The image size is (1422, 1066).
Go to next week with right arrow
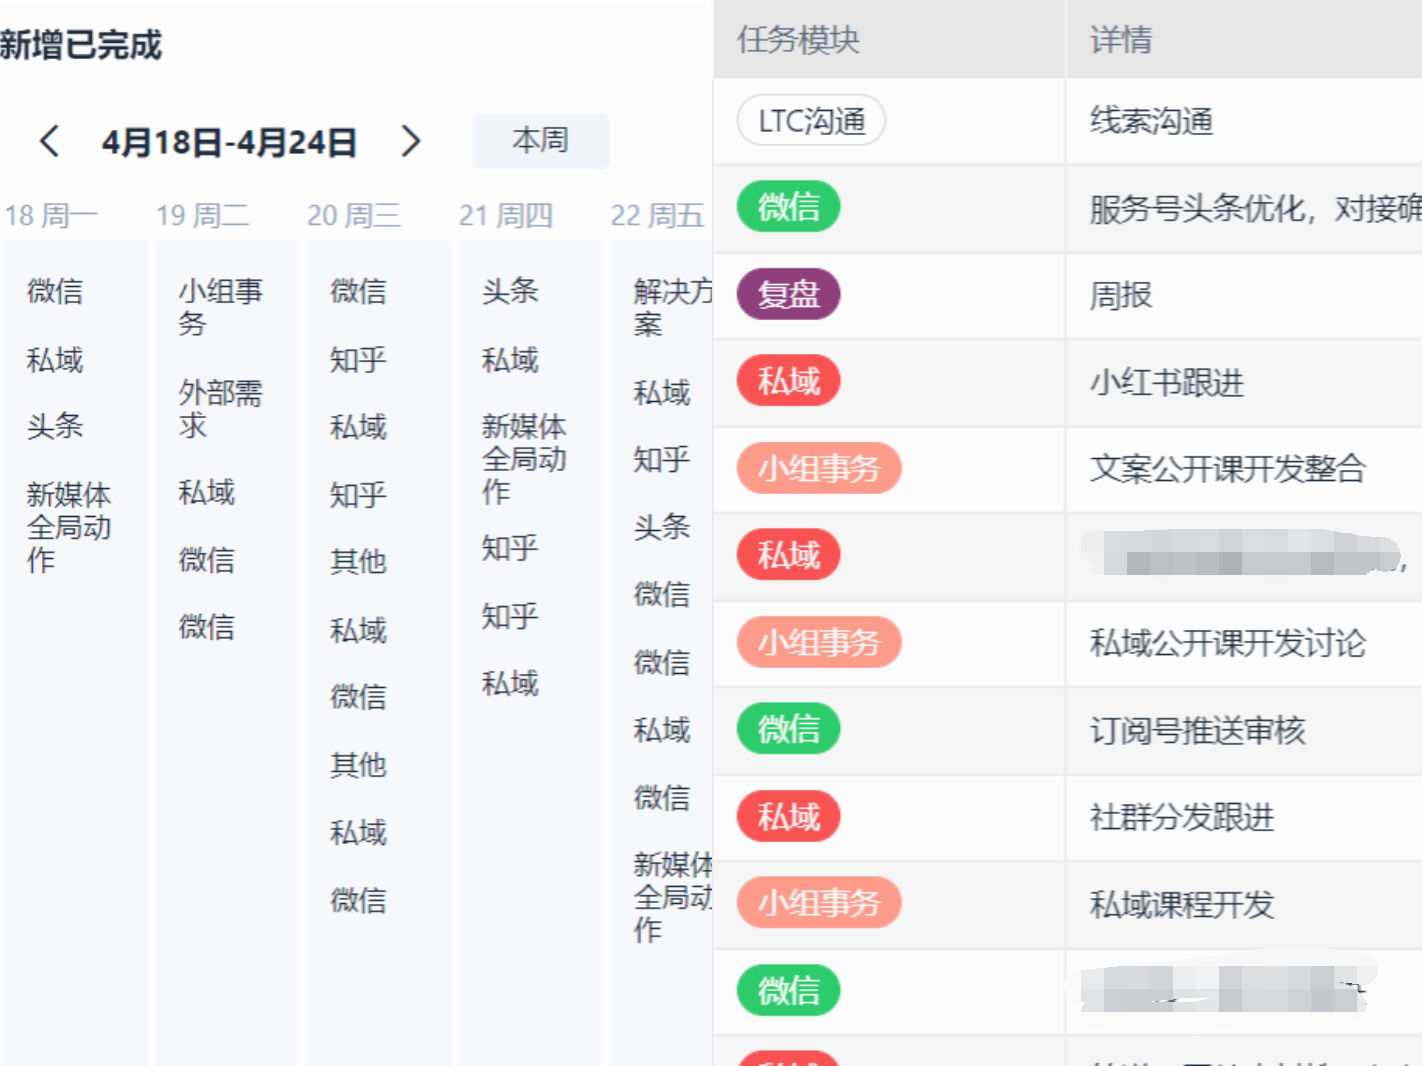pos(410,141)
